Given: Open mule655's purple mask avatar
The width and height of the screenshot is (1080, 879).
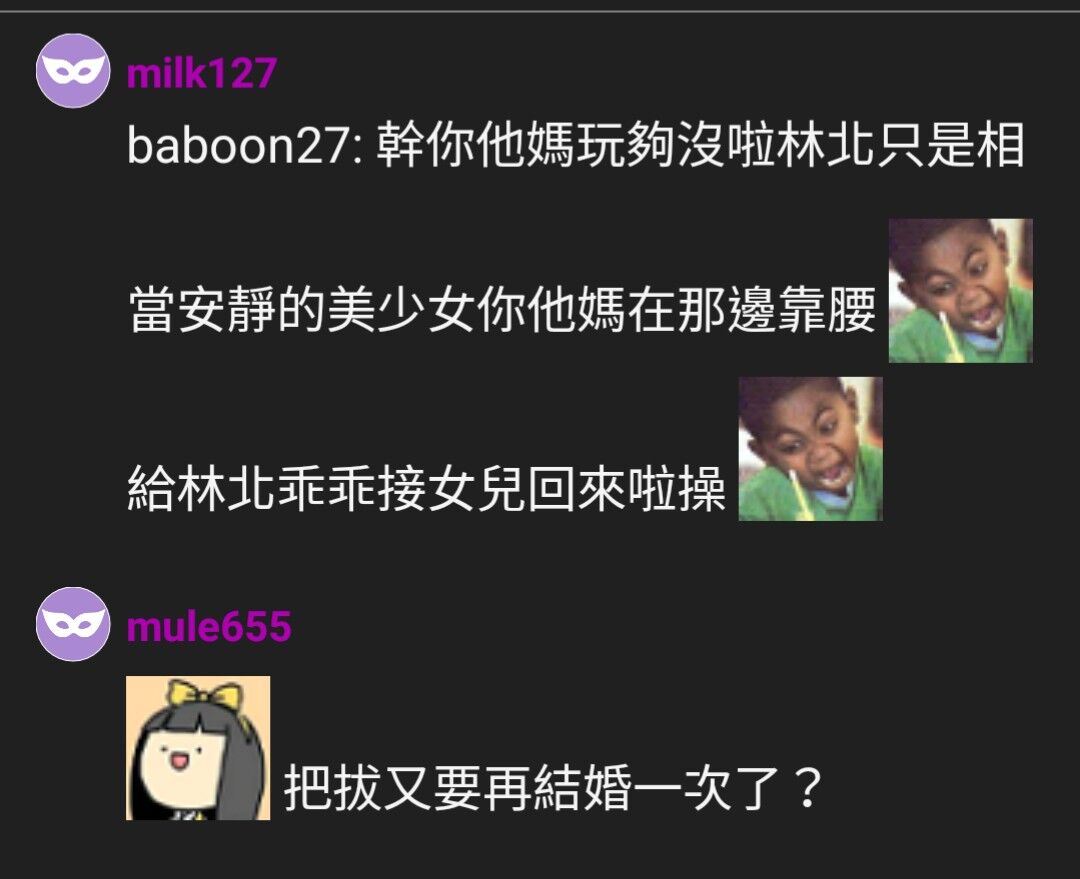Looking at the screenshot, I should pyautogui.click(x=73, y=624).
